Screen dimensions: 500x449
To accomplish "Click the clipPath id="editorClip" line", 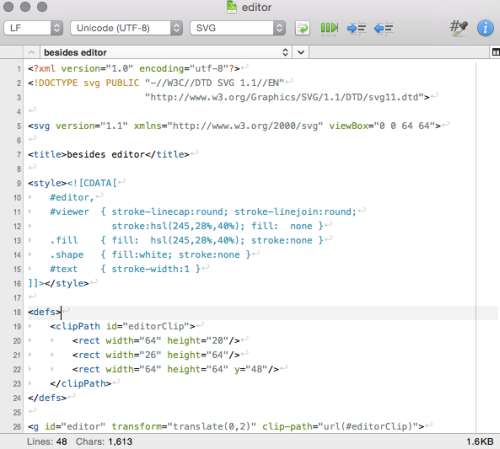I will pos(122,326).
